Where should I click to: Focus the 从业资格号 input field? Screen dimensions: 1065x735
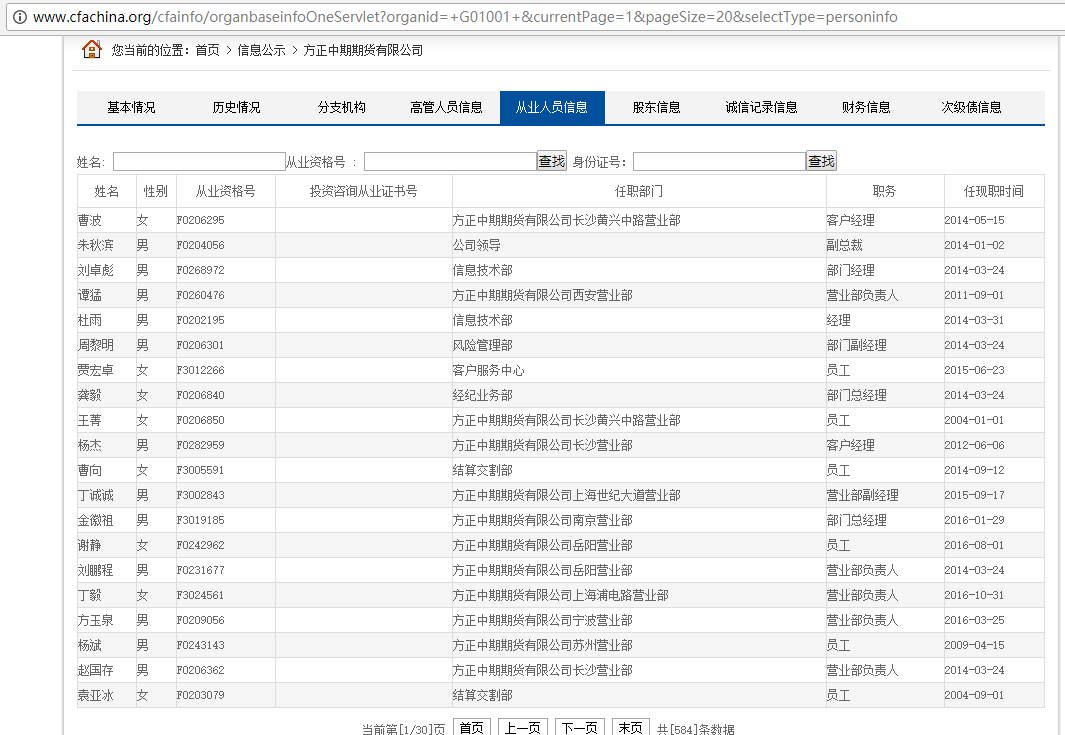click(450, 162)
